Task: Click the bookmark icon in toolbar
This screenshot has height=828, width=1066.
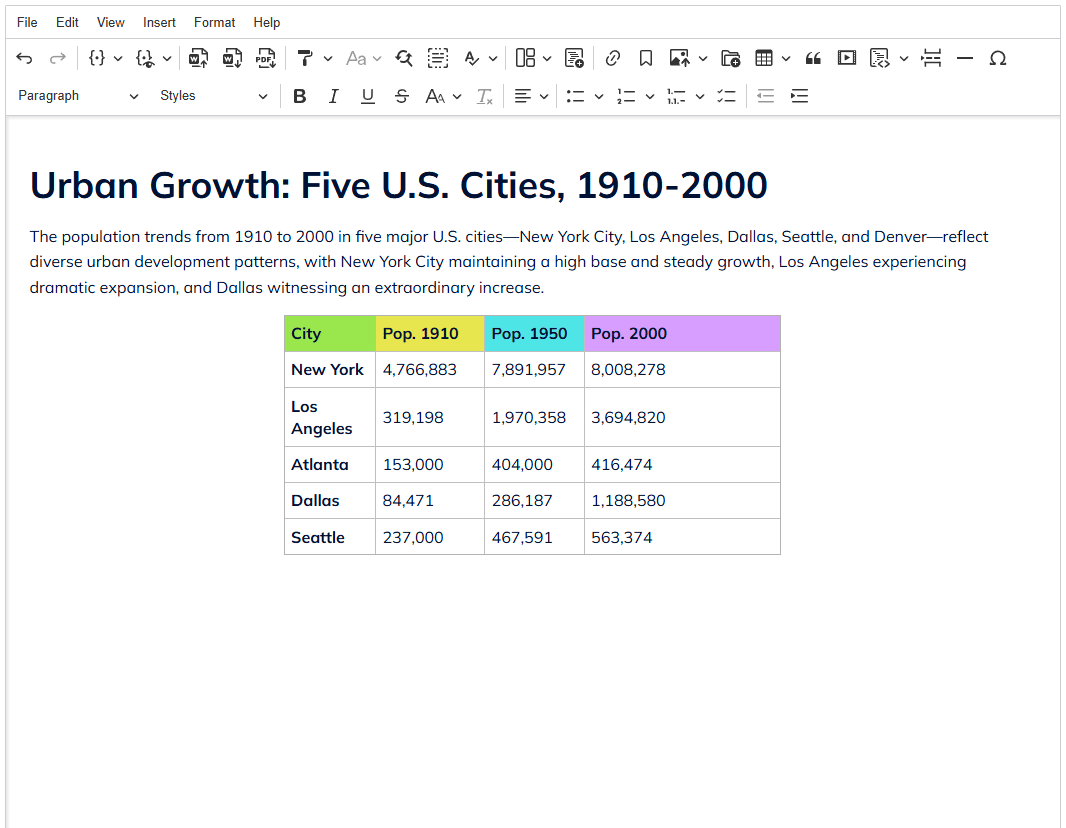Action: click(646, 58)
